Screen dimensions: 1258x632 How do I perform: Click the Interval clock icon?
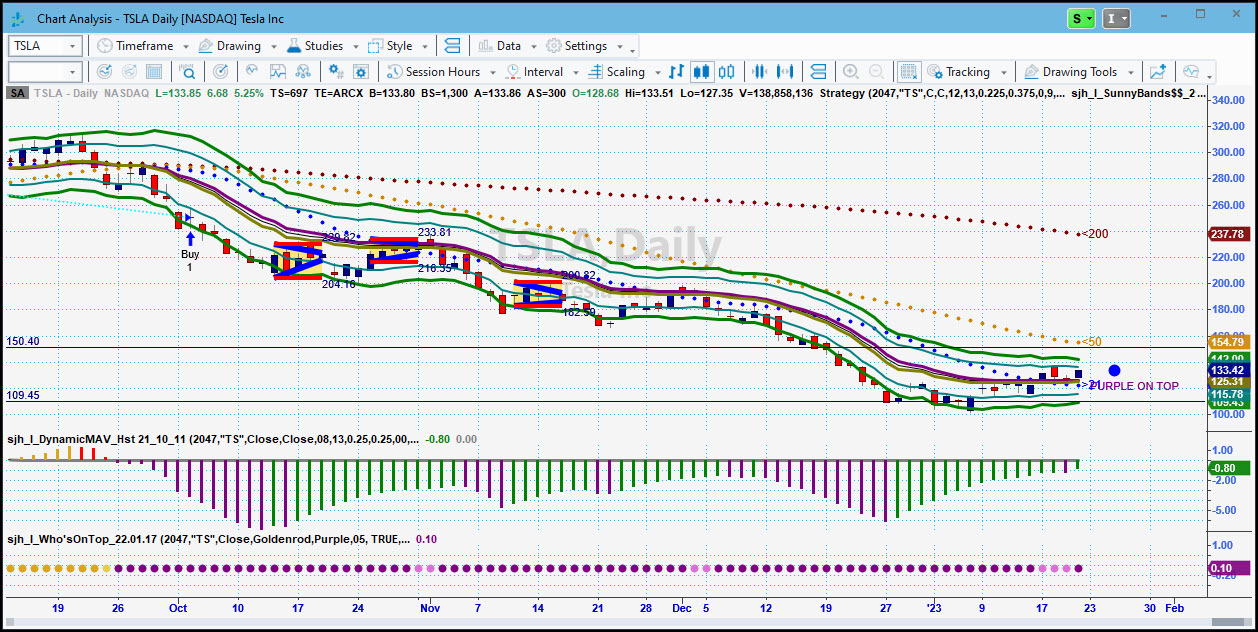pyautogui.click(x=513, y=72)
